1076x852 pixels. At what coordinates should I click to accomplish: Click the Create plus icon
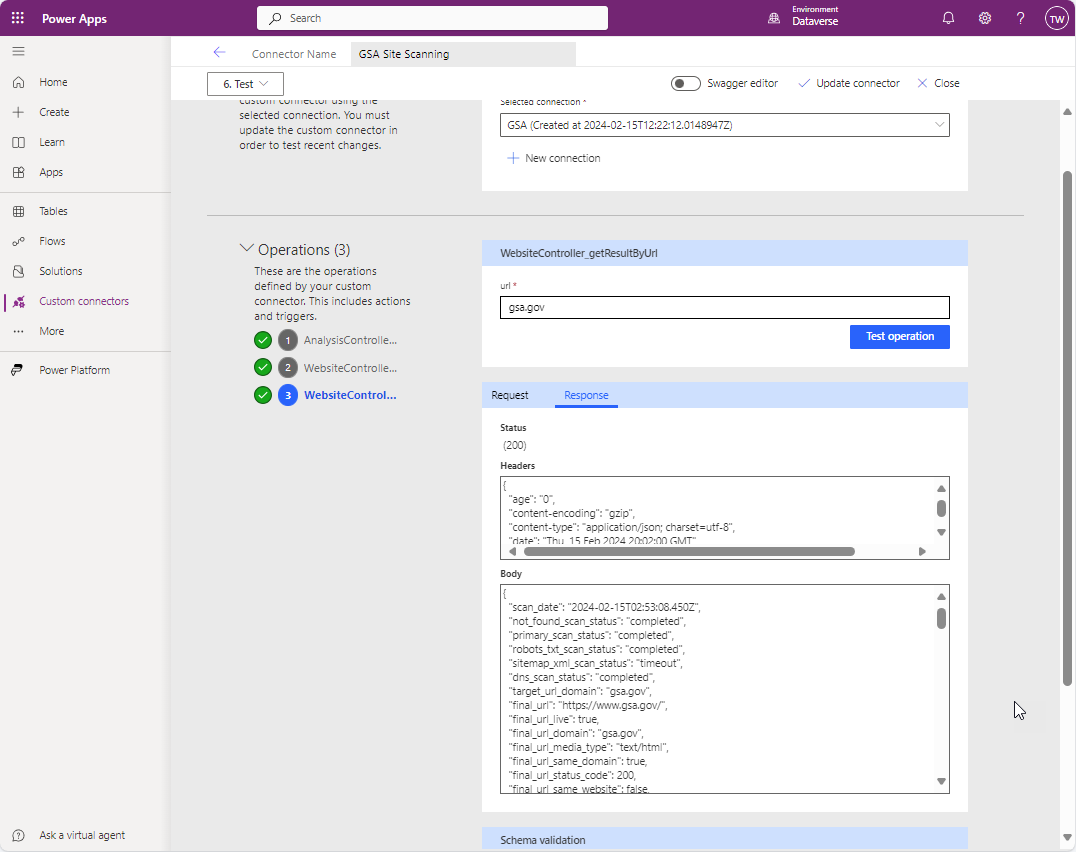point(19,113)
